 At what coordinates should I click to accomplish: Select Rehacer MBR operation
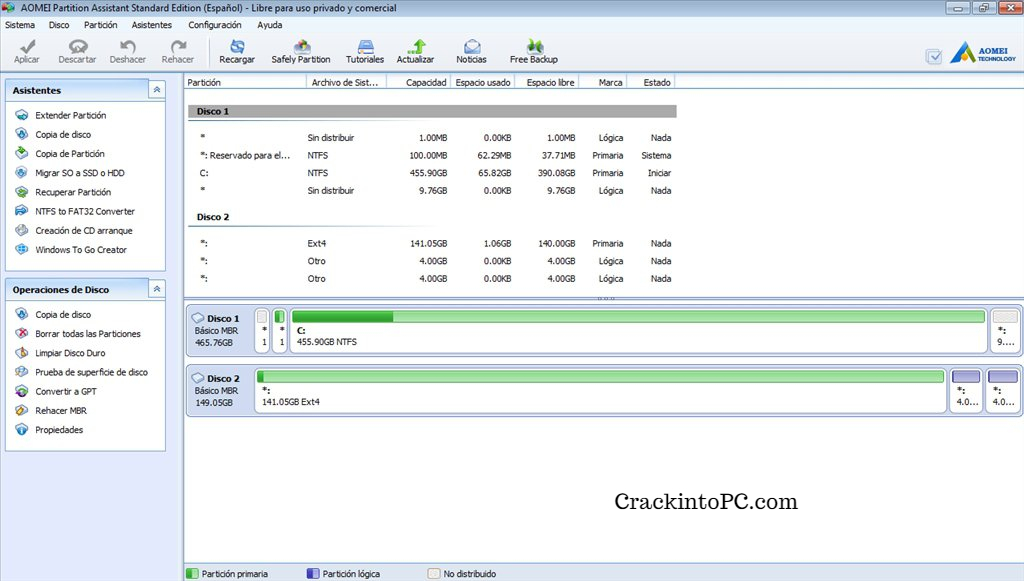pos(61,411)
